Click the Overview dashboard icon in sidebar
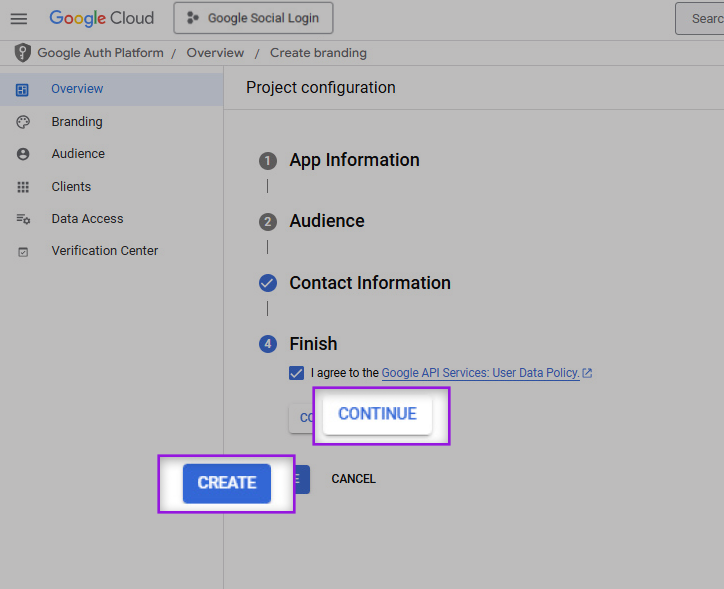Image resolution: width=724 pixels, height=589 pixels. 23,89
